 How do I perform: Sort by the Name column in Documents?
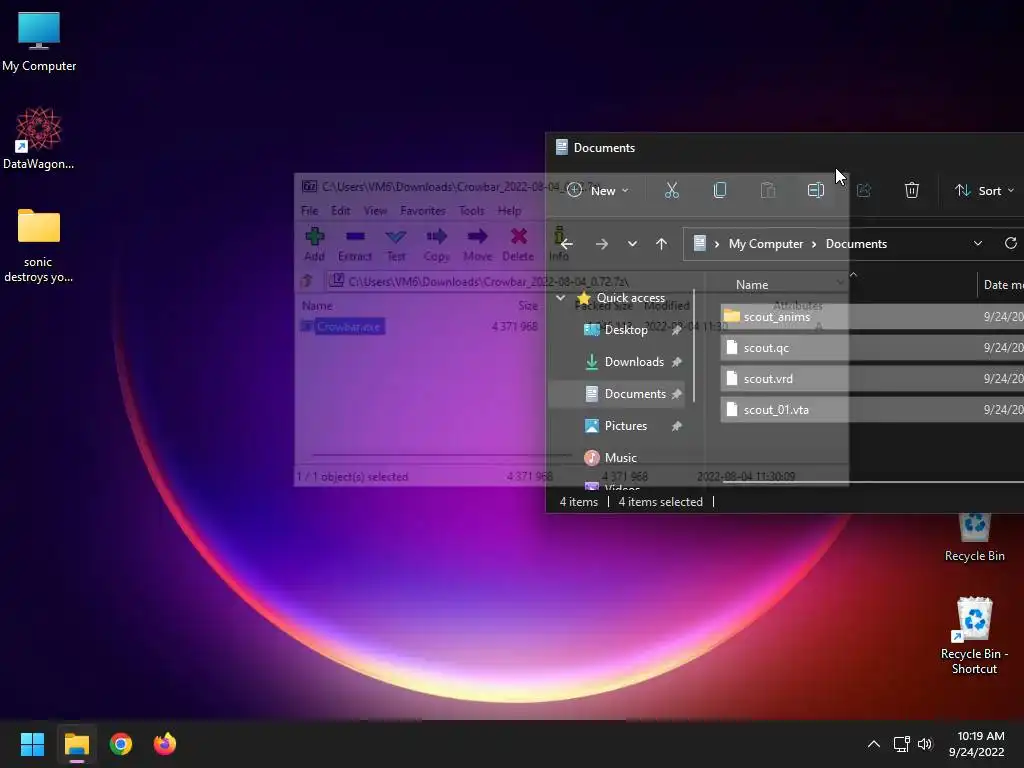(752, 285)
